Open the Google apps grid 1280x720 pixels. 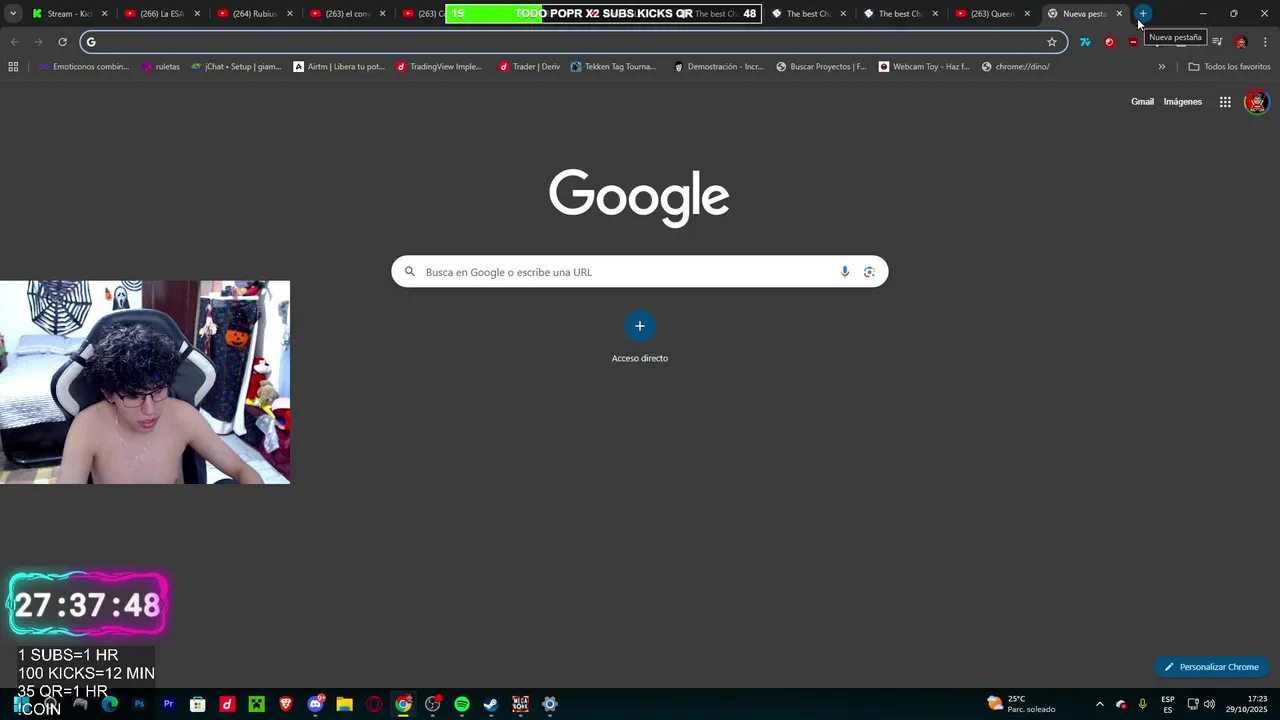tap(1225, 102)
